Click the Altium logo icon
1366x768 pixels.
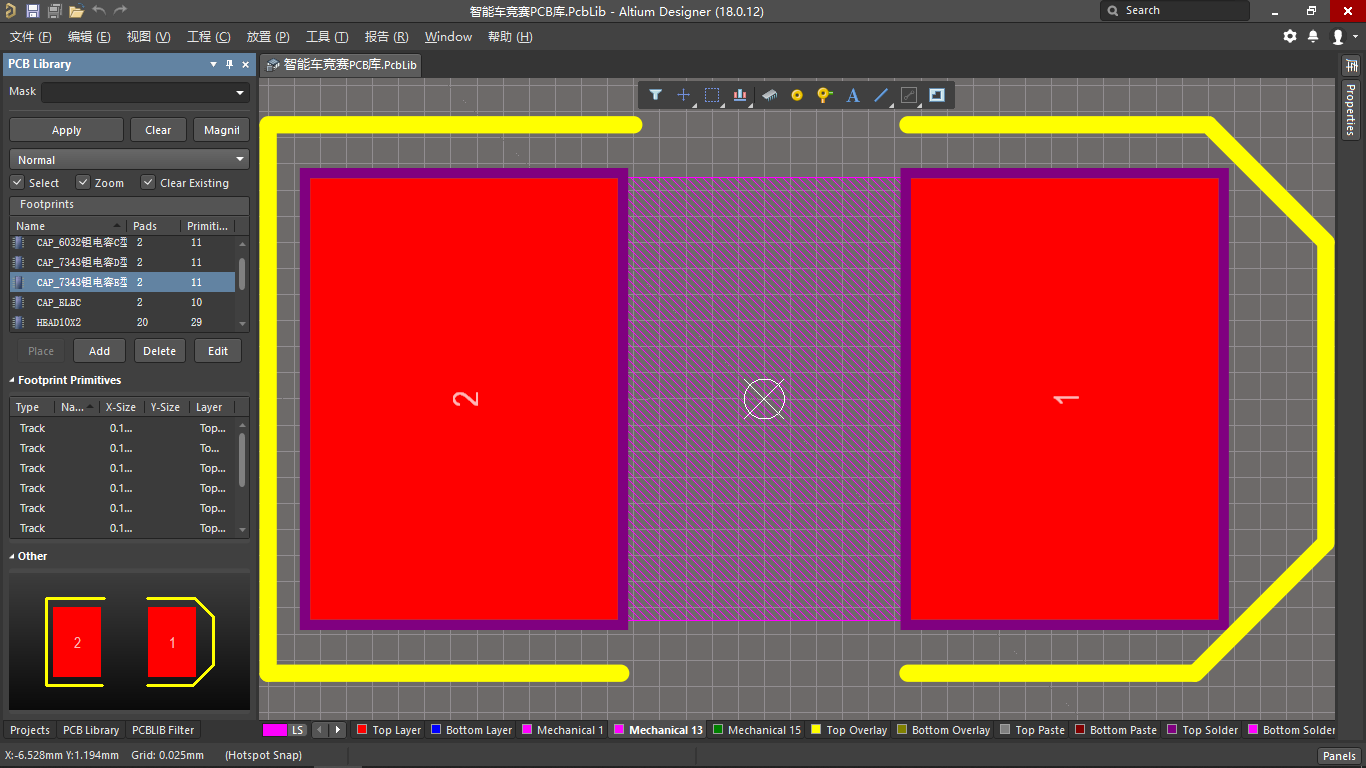coord(10,11)
